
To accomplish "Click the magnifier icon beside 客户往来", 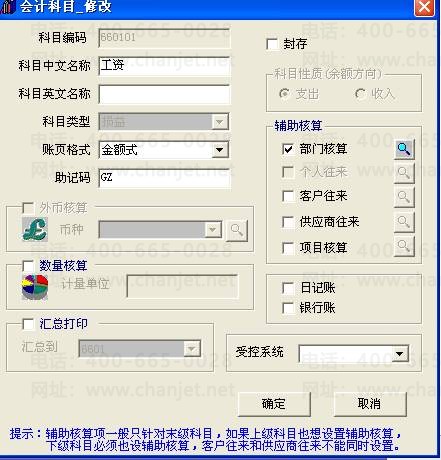I will 404,197.
